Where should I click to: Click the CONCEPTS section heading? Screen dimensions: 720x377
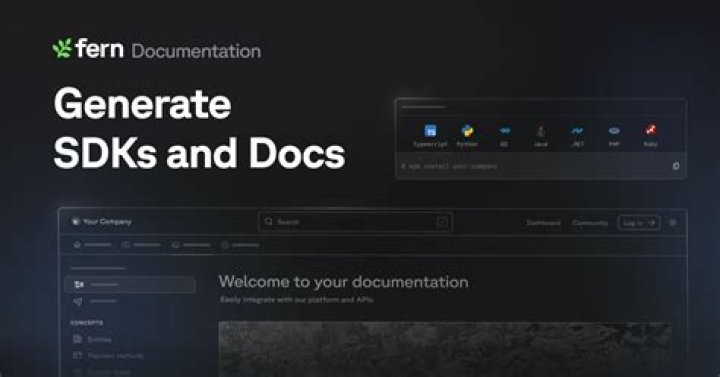(x=87, y=323)
